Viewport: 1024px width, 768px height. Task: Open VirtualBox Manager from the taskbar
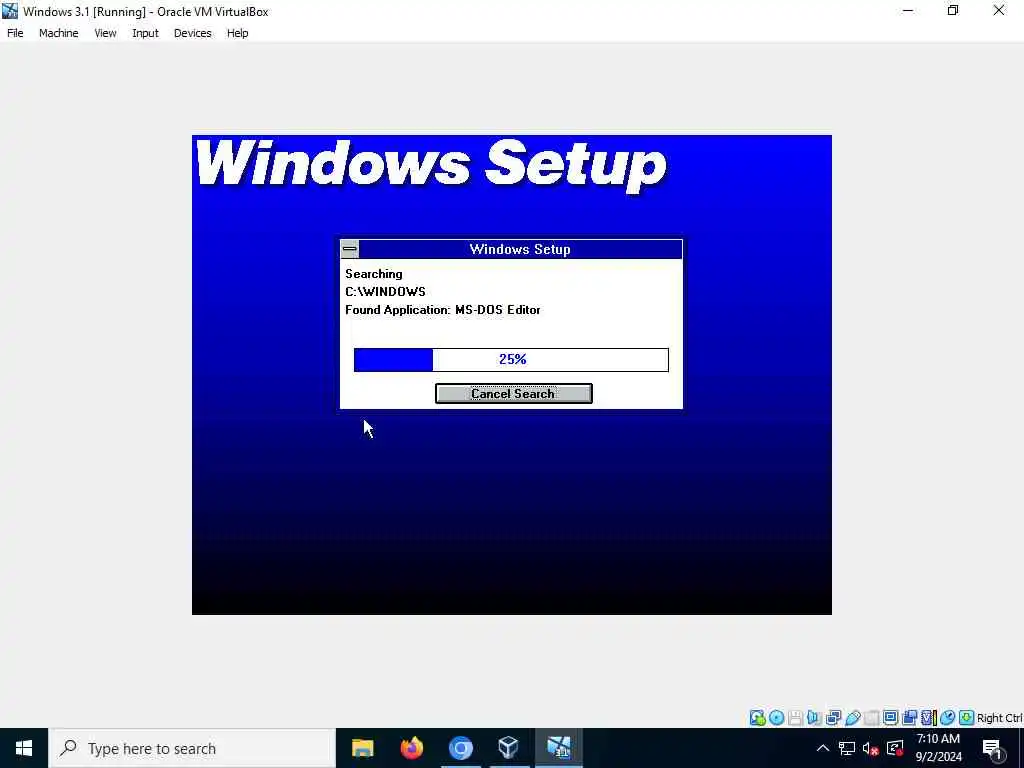click(x=509, y=748)
